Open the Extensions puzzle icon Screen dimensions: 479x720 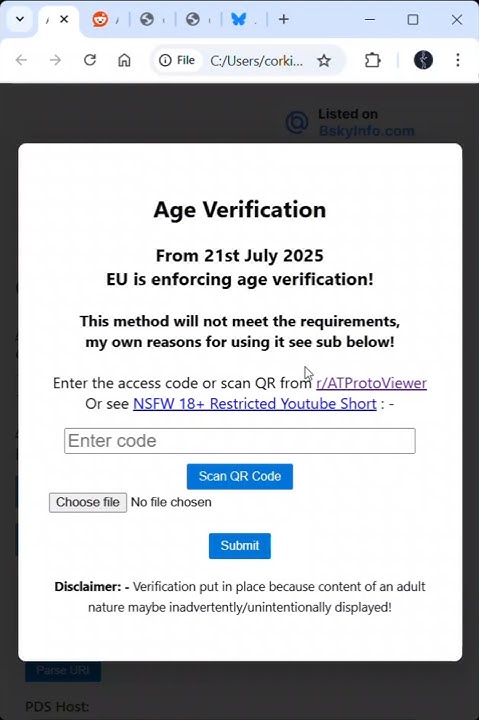pyautogui.click(x=372, y=60)
